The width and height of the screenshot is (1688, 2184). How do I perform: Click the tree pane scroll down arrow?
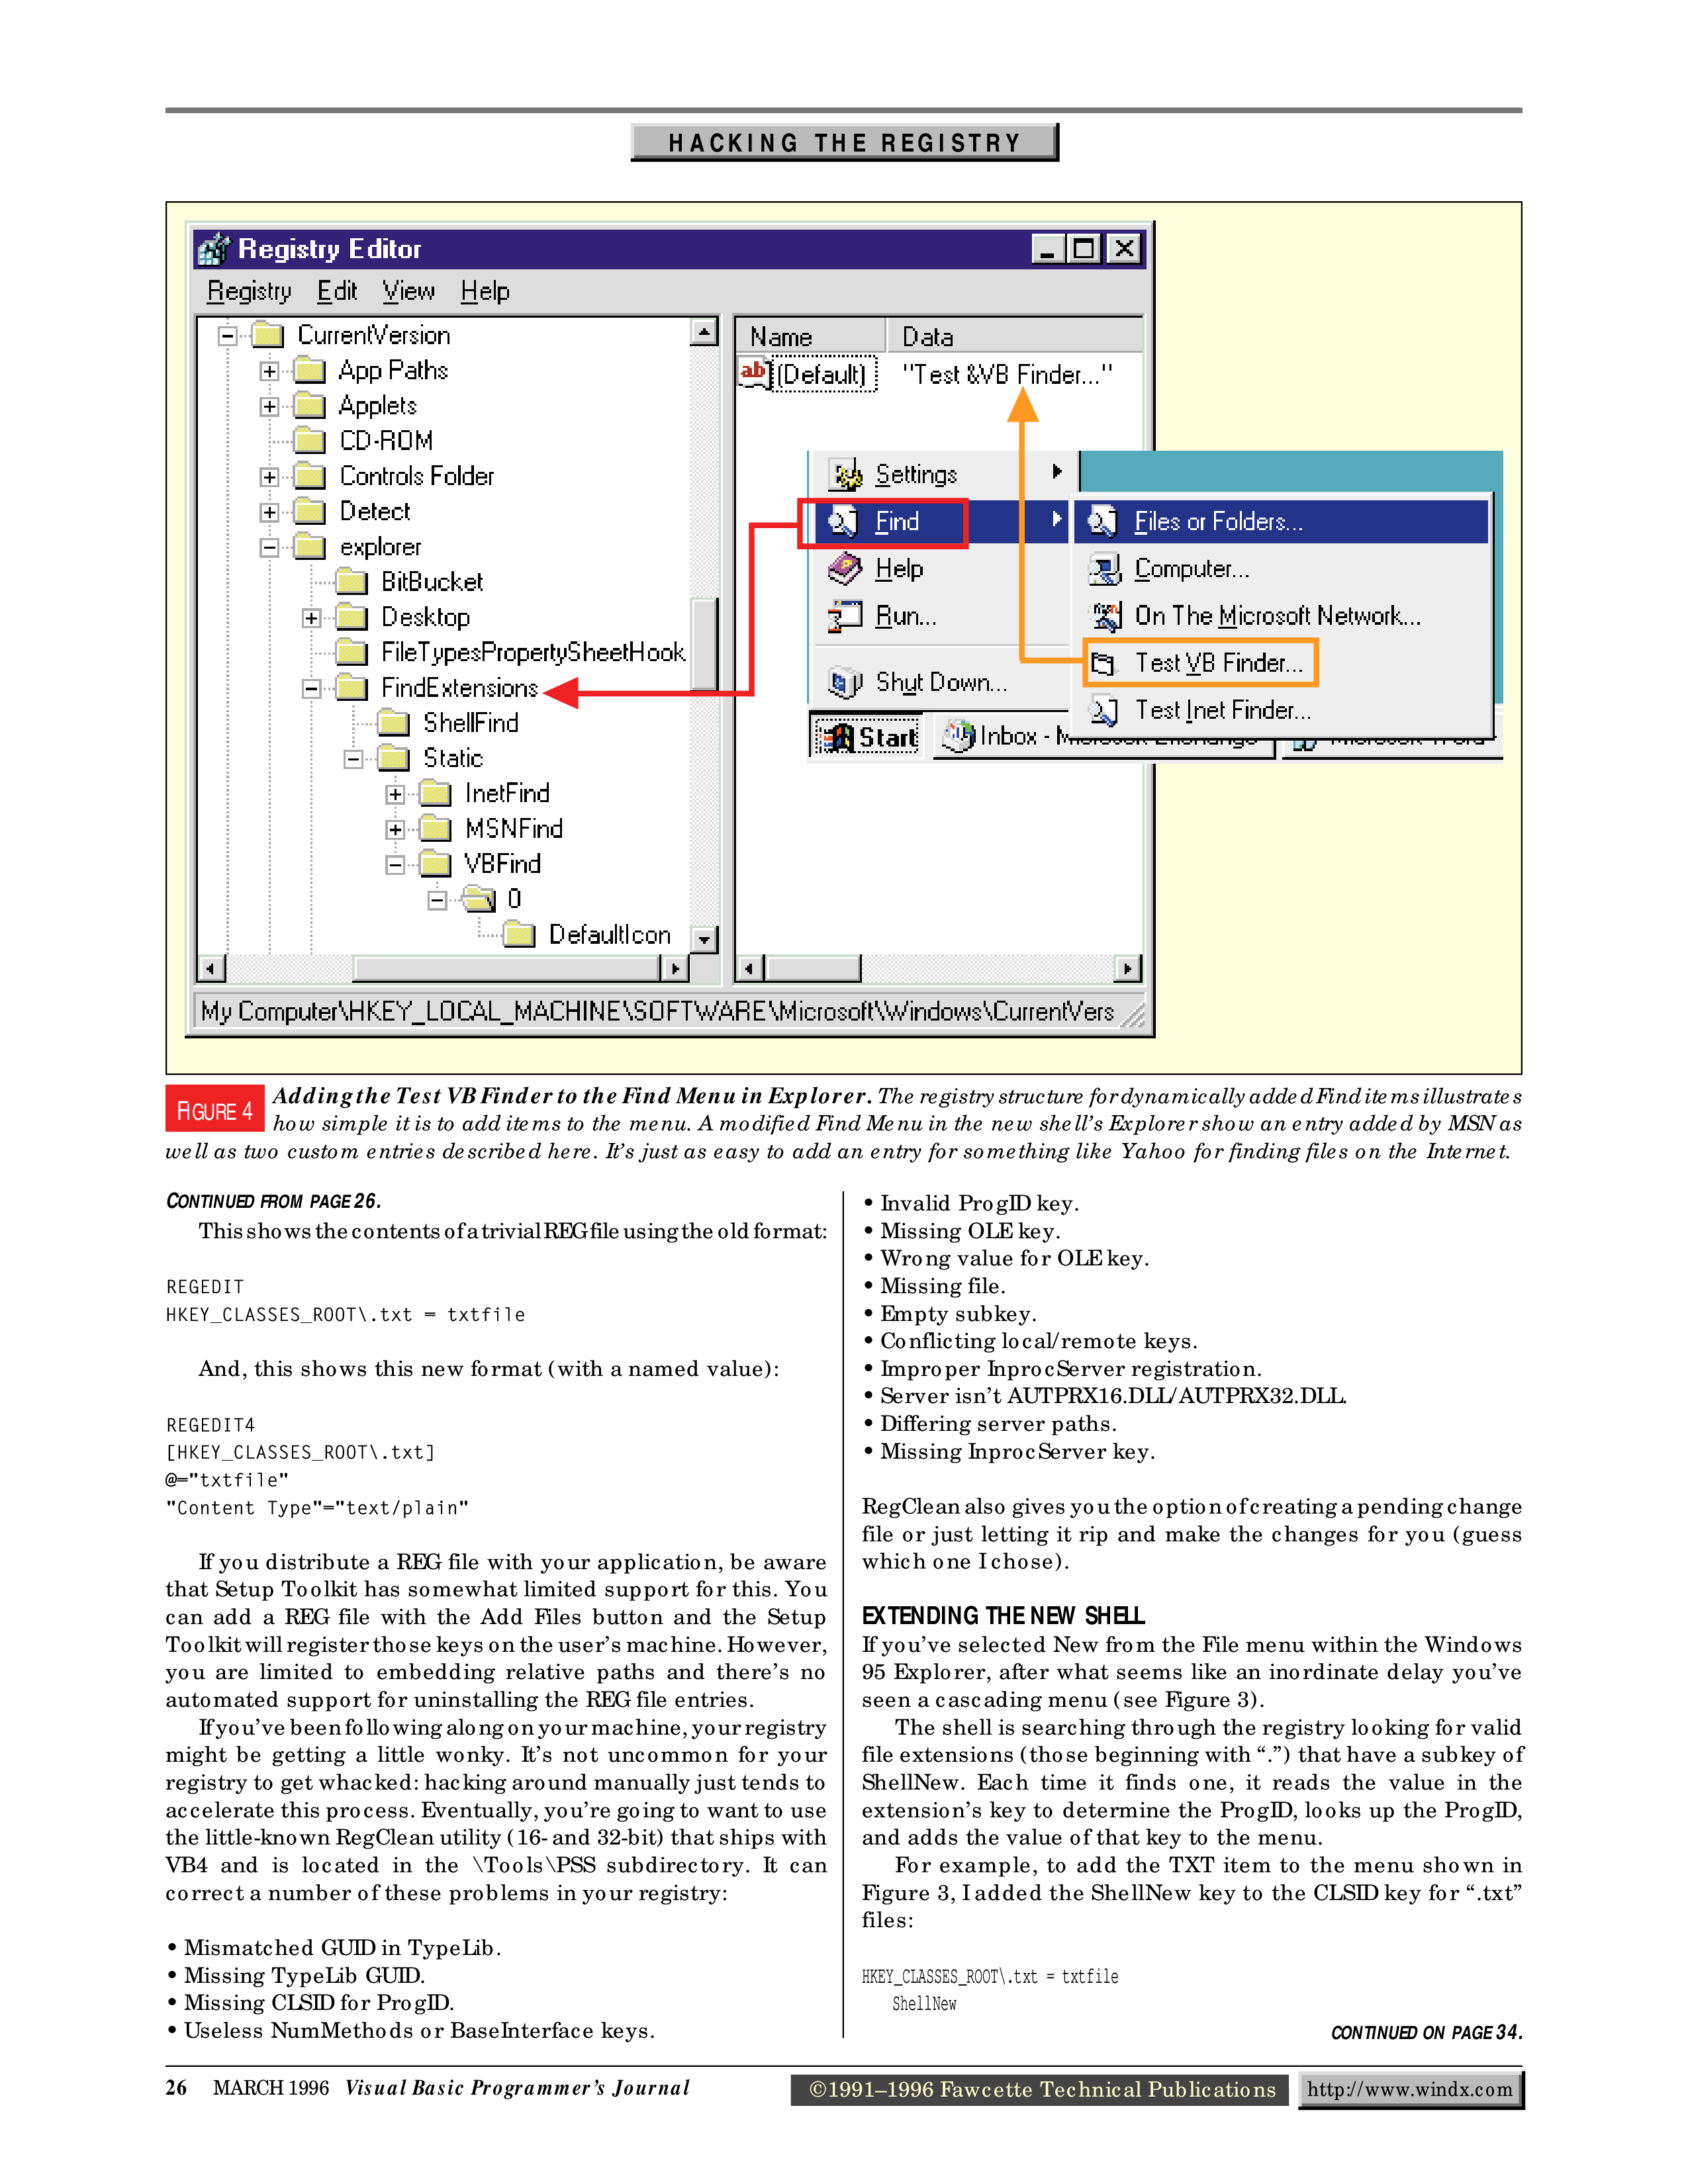click(705, 939)
